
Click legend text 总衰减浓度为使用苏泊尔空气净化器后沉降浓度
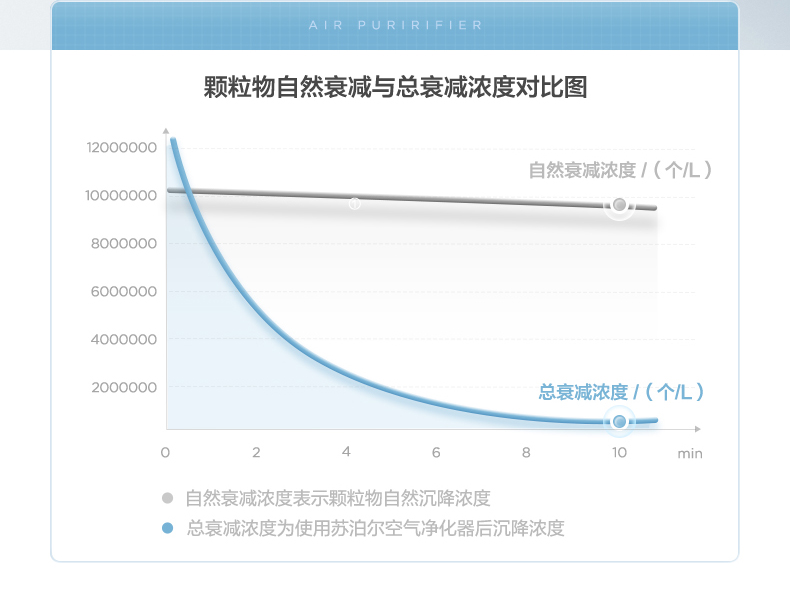click(375, 528)
